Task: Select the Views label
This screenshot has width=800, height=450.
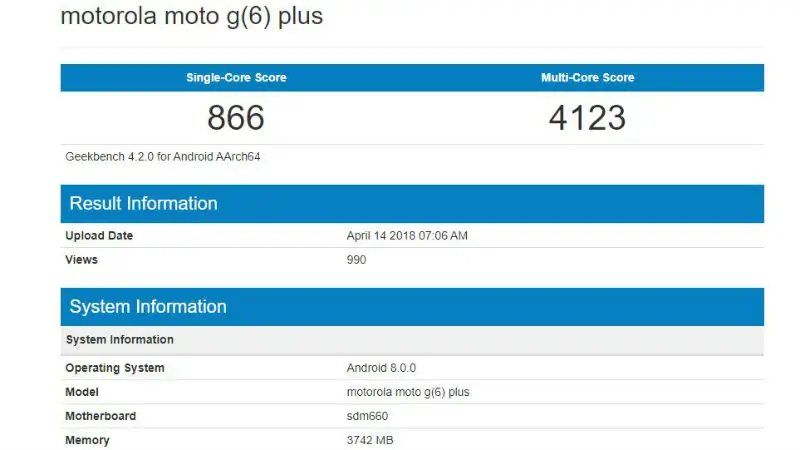Action: [81, 260]
